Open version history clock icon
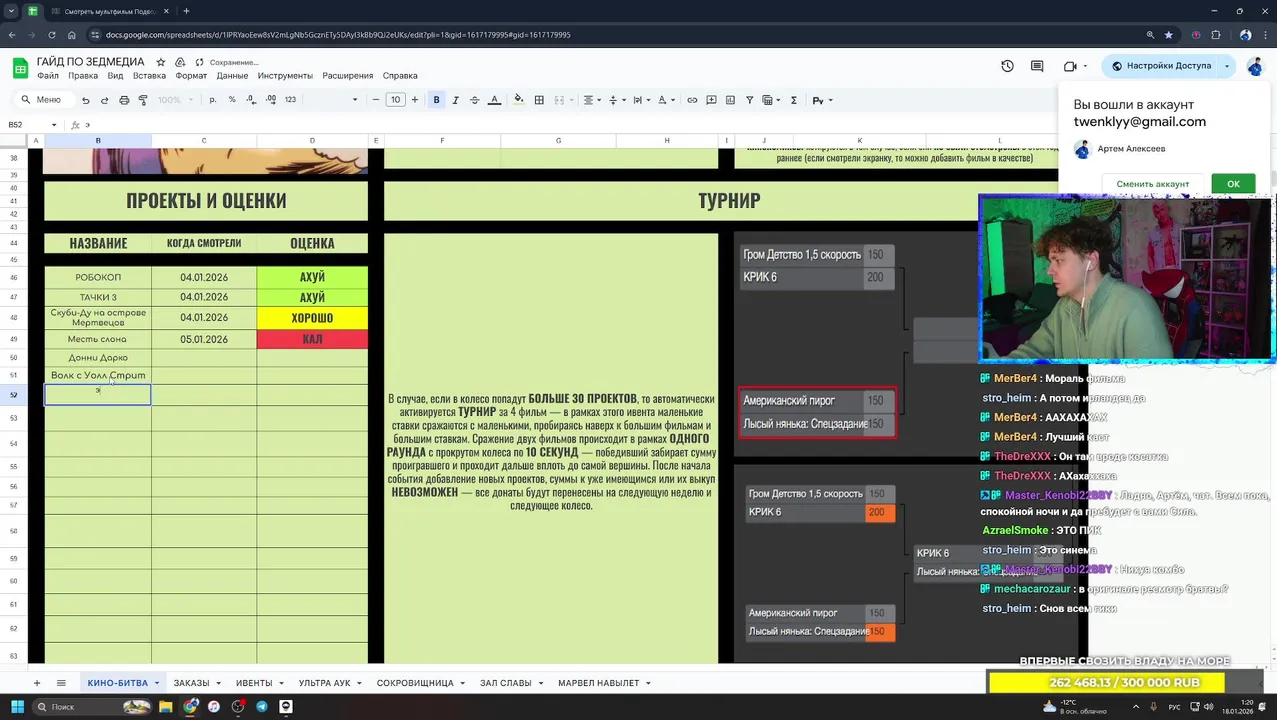Image resolution: width=1277 pixels, height=720 pixels. coord(1007,66)
